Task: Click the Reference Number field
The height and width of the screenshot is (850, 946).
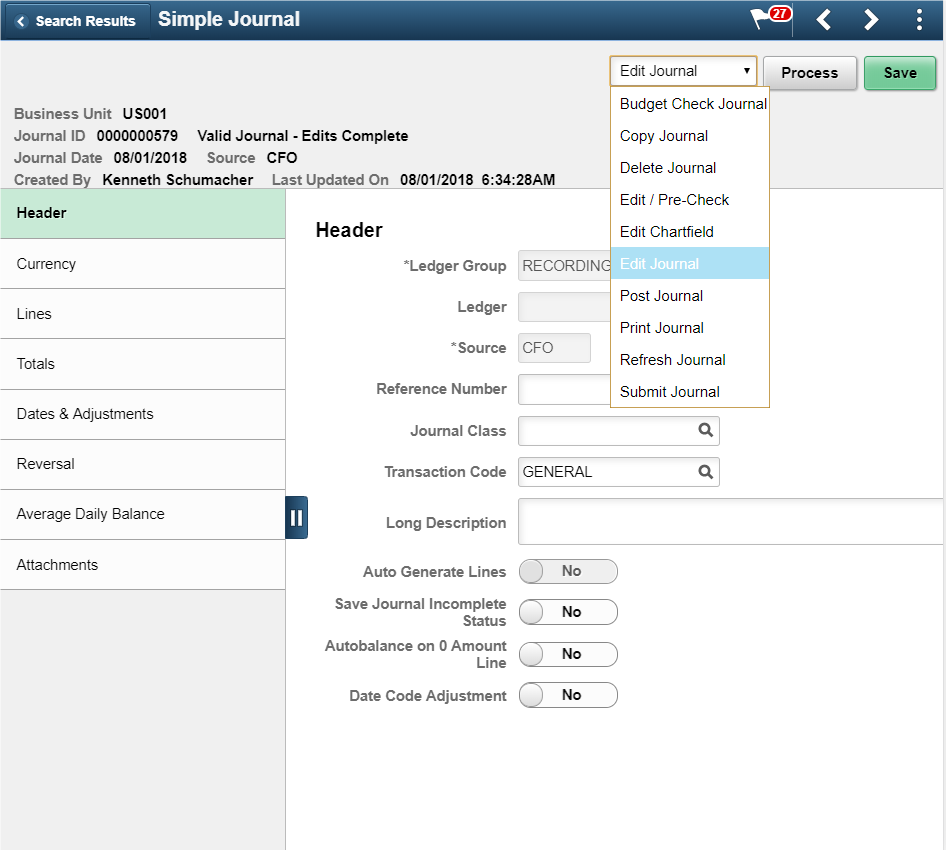Action: [565, 390]
